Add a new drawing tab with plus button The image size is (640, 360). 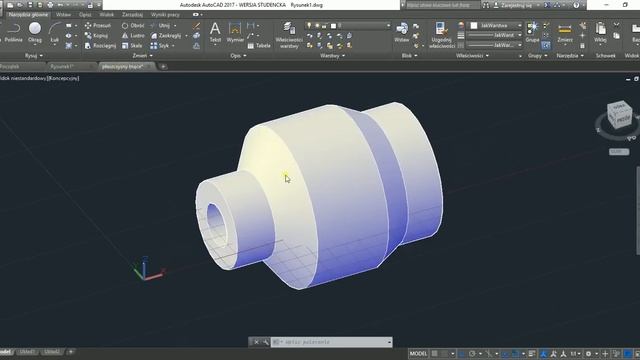pos(163,67)
